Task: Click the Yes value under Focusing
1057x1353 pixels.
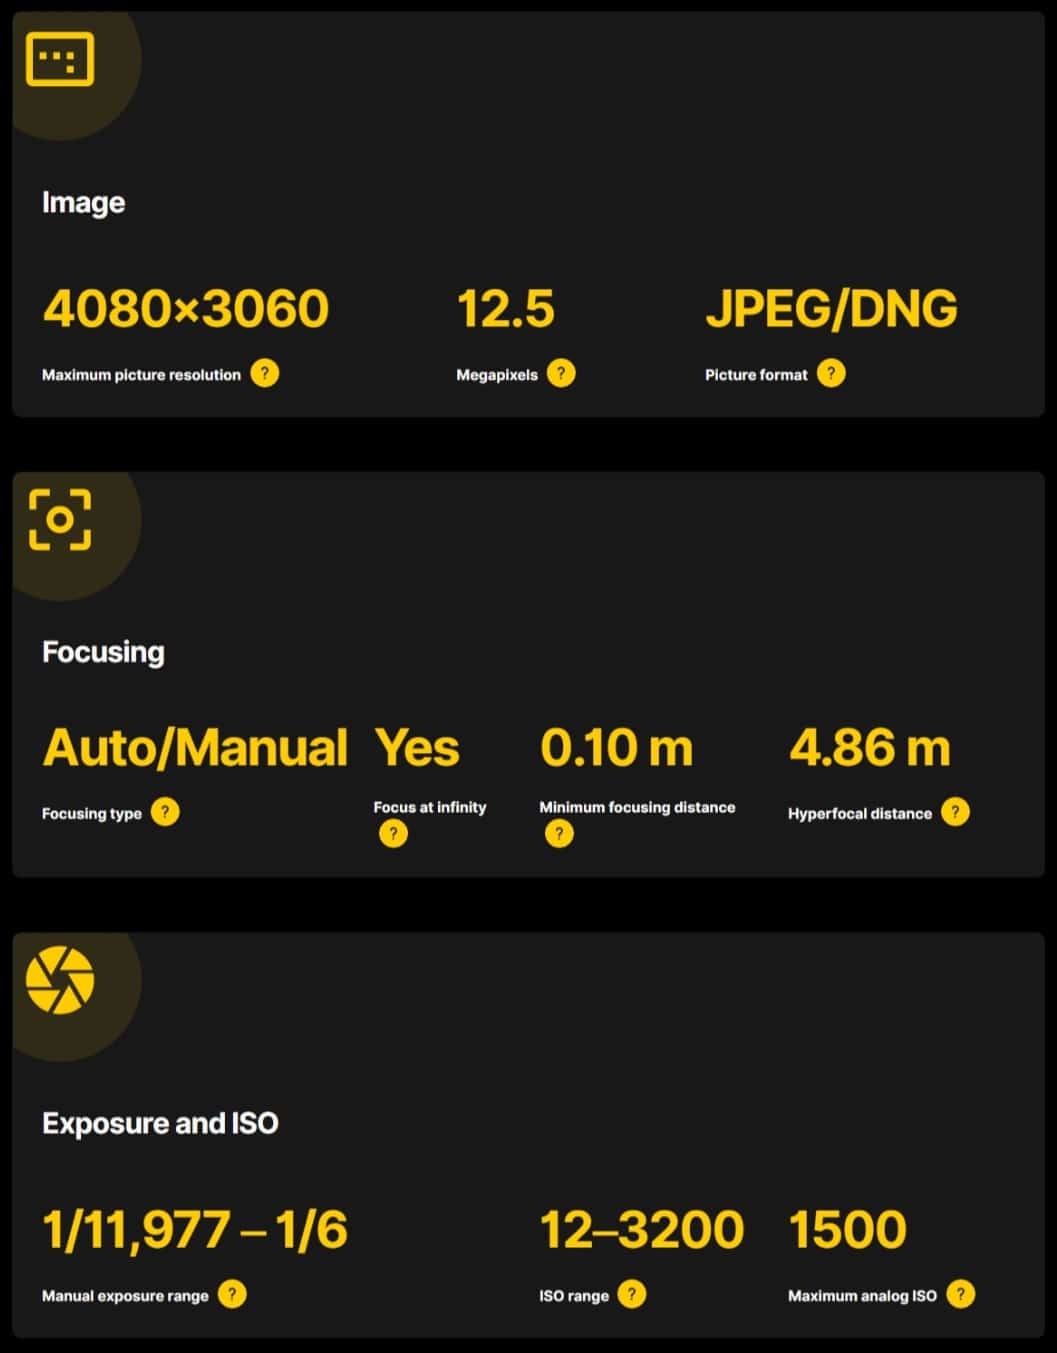Action: point(417,748)
